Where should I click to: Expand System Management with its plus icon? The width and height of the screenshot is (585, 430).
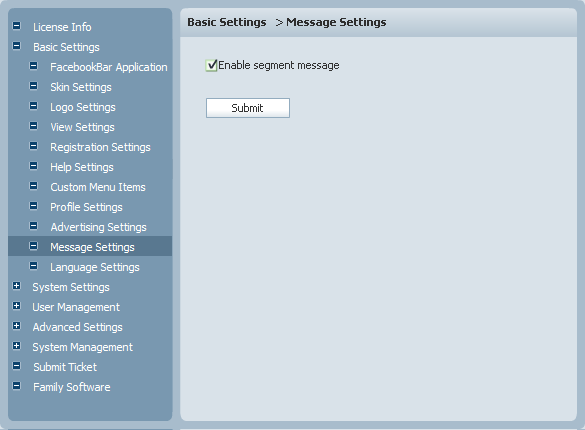coord(16,346)
